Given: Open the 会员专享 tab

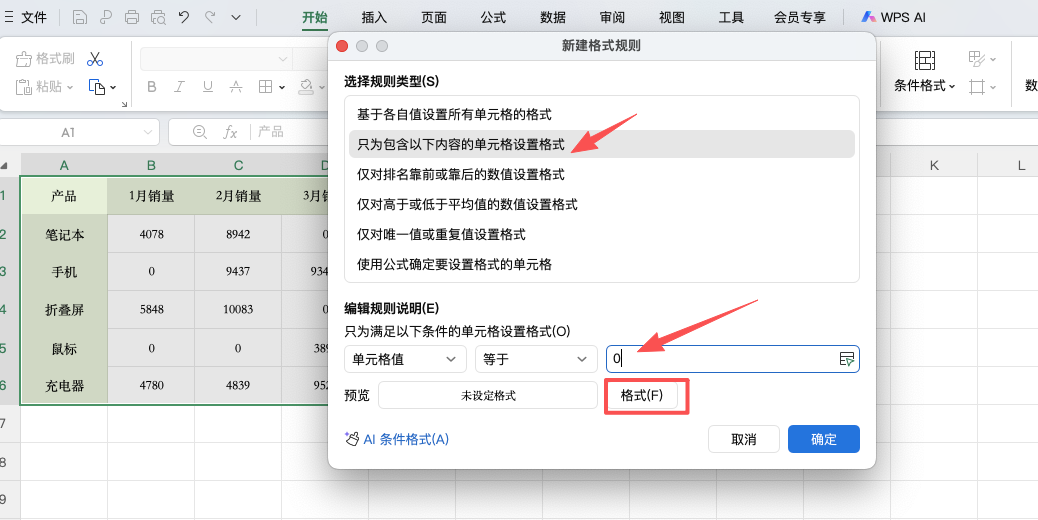Looking at the screenshot, I should click(x=800, y=17).
